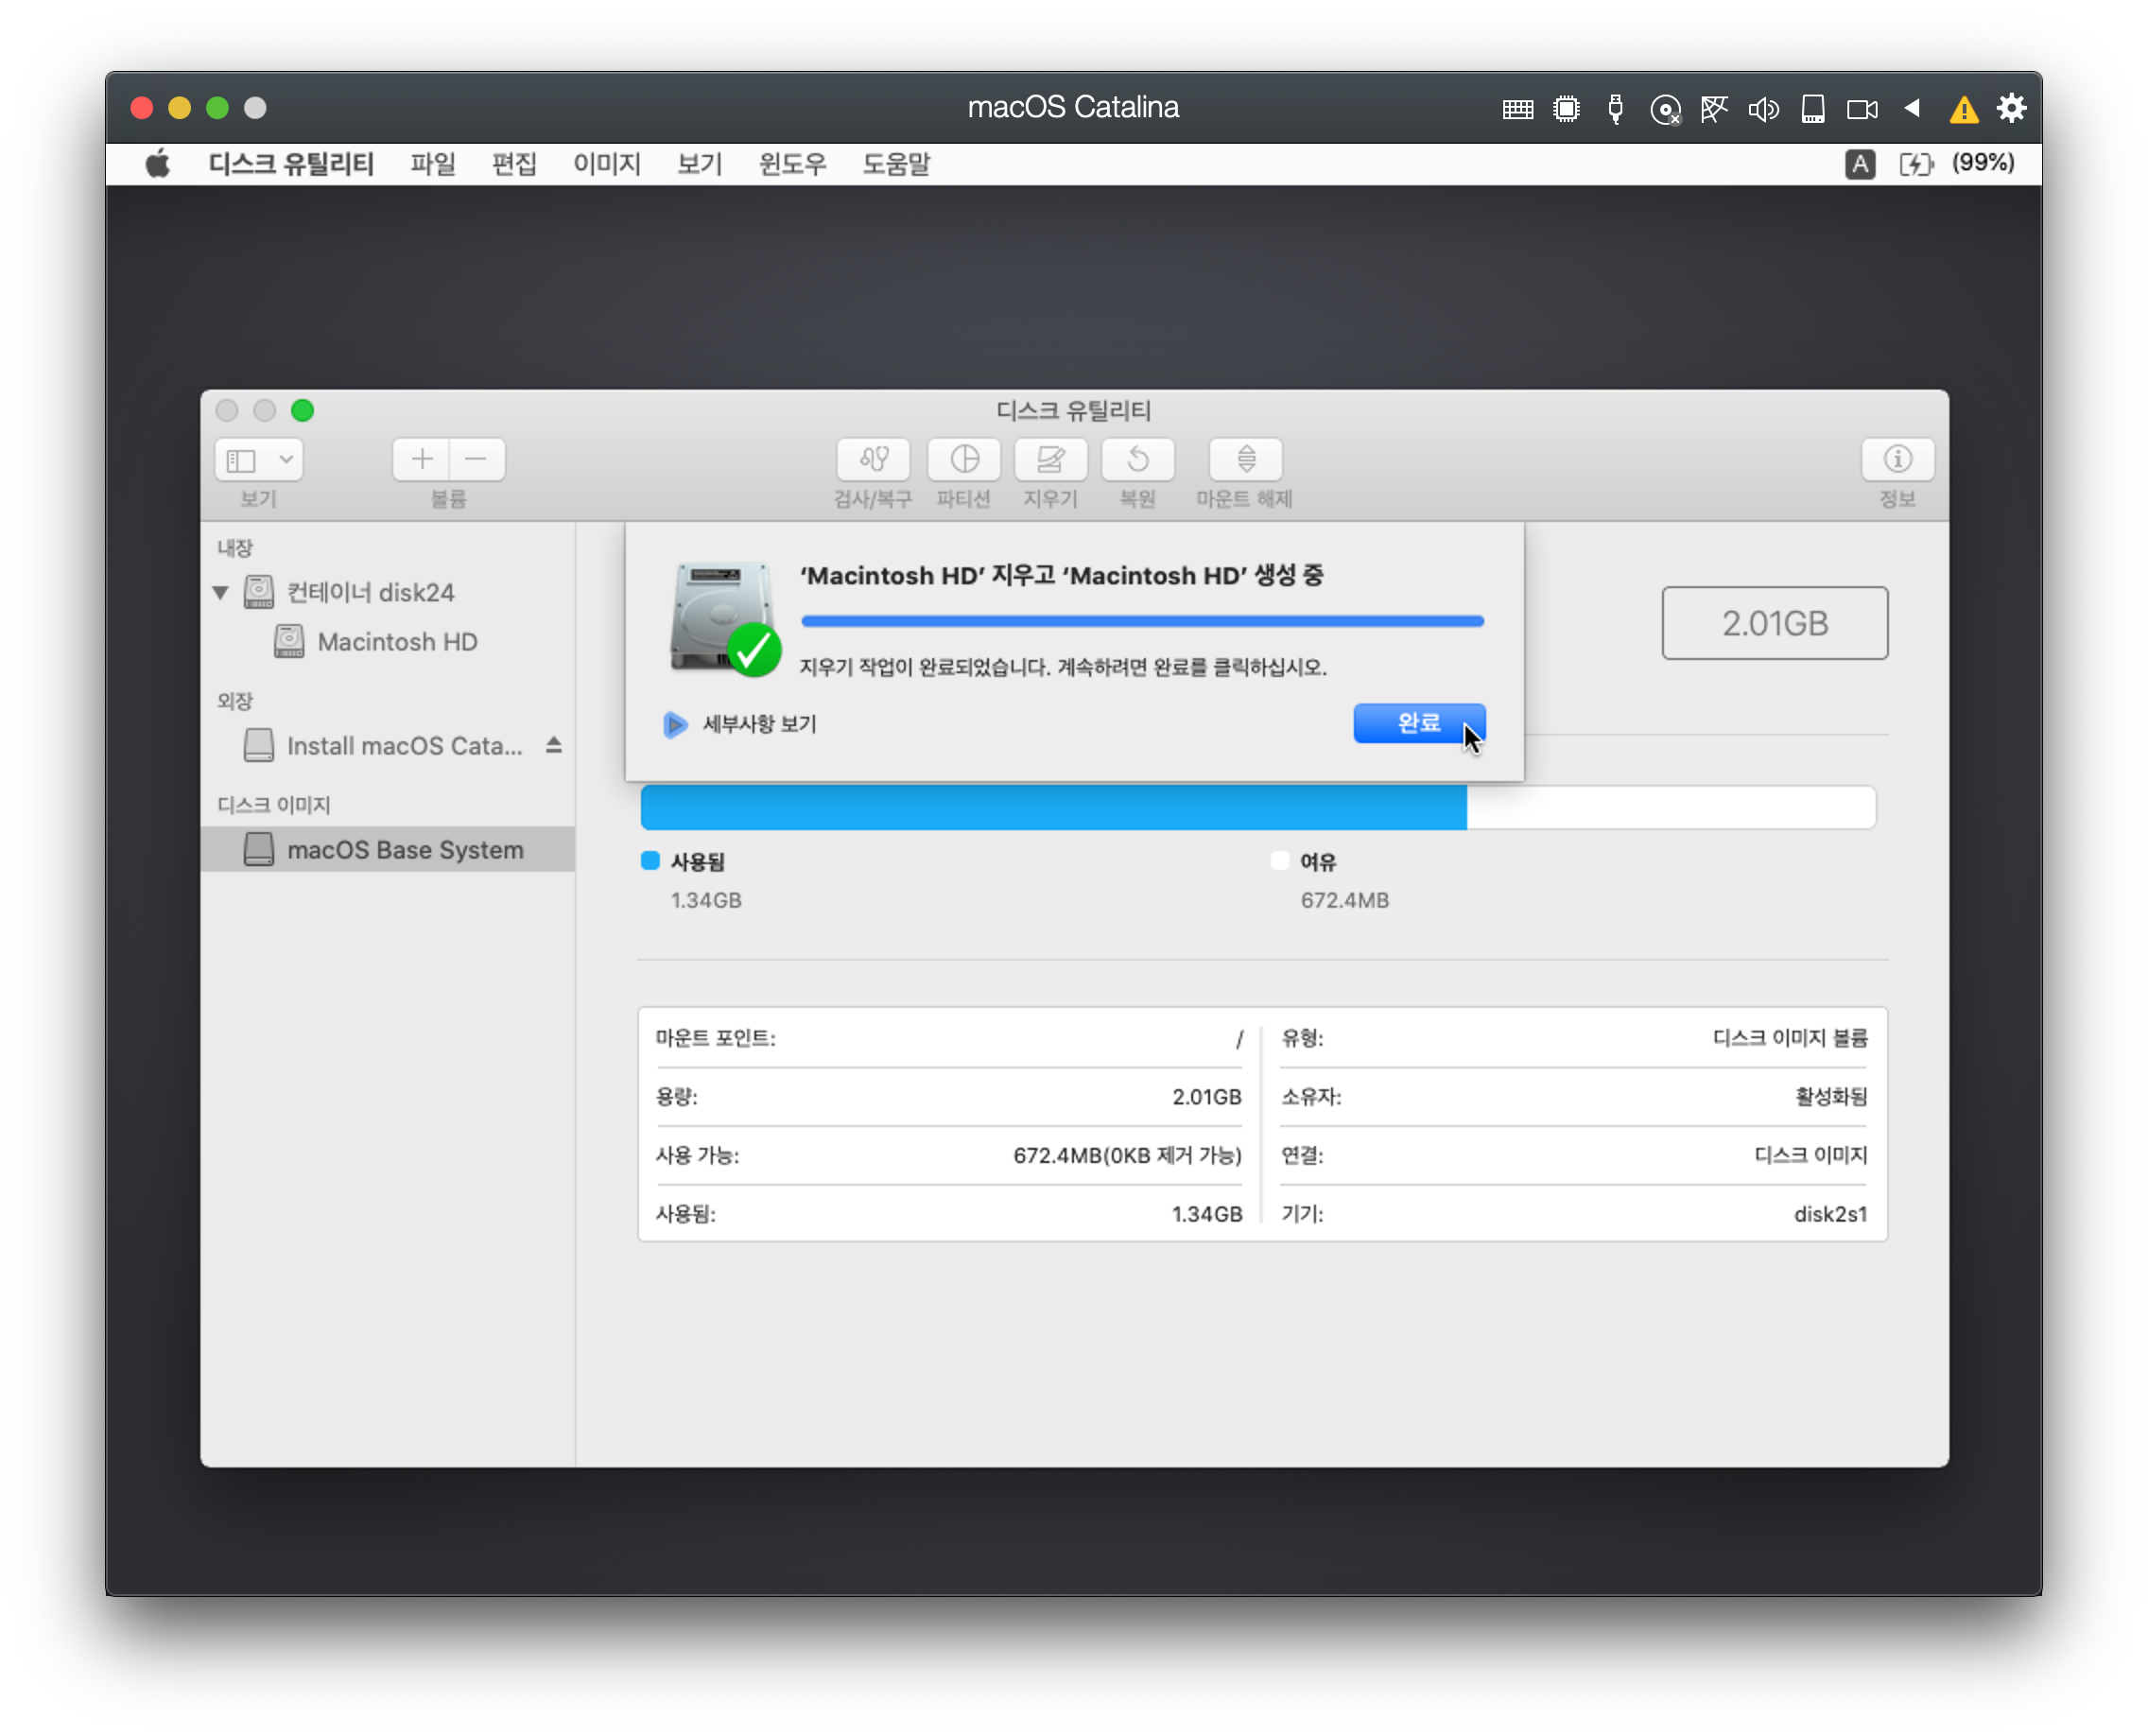Click the blue 완료 button
Viewport: 2148px width, 1736px height.
tap(1418, 723)
